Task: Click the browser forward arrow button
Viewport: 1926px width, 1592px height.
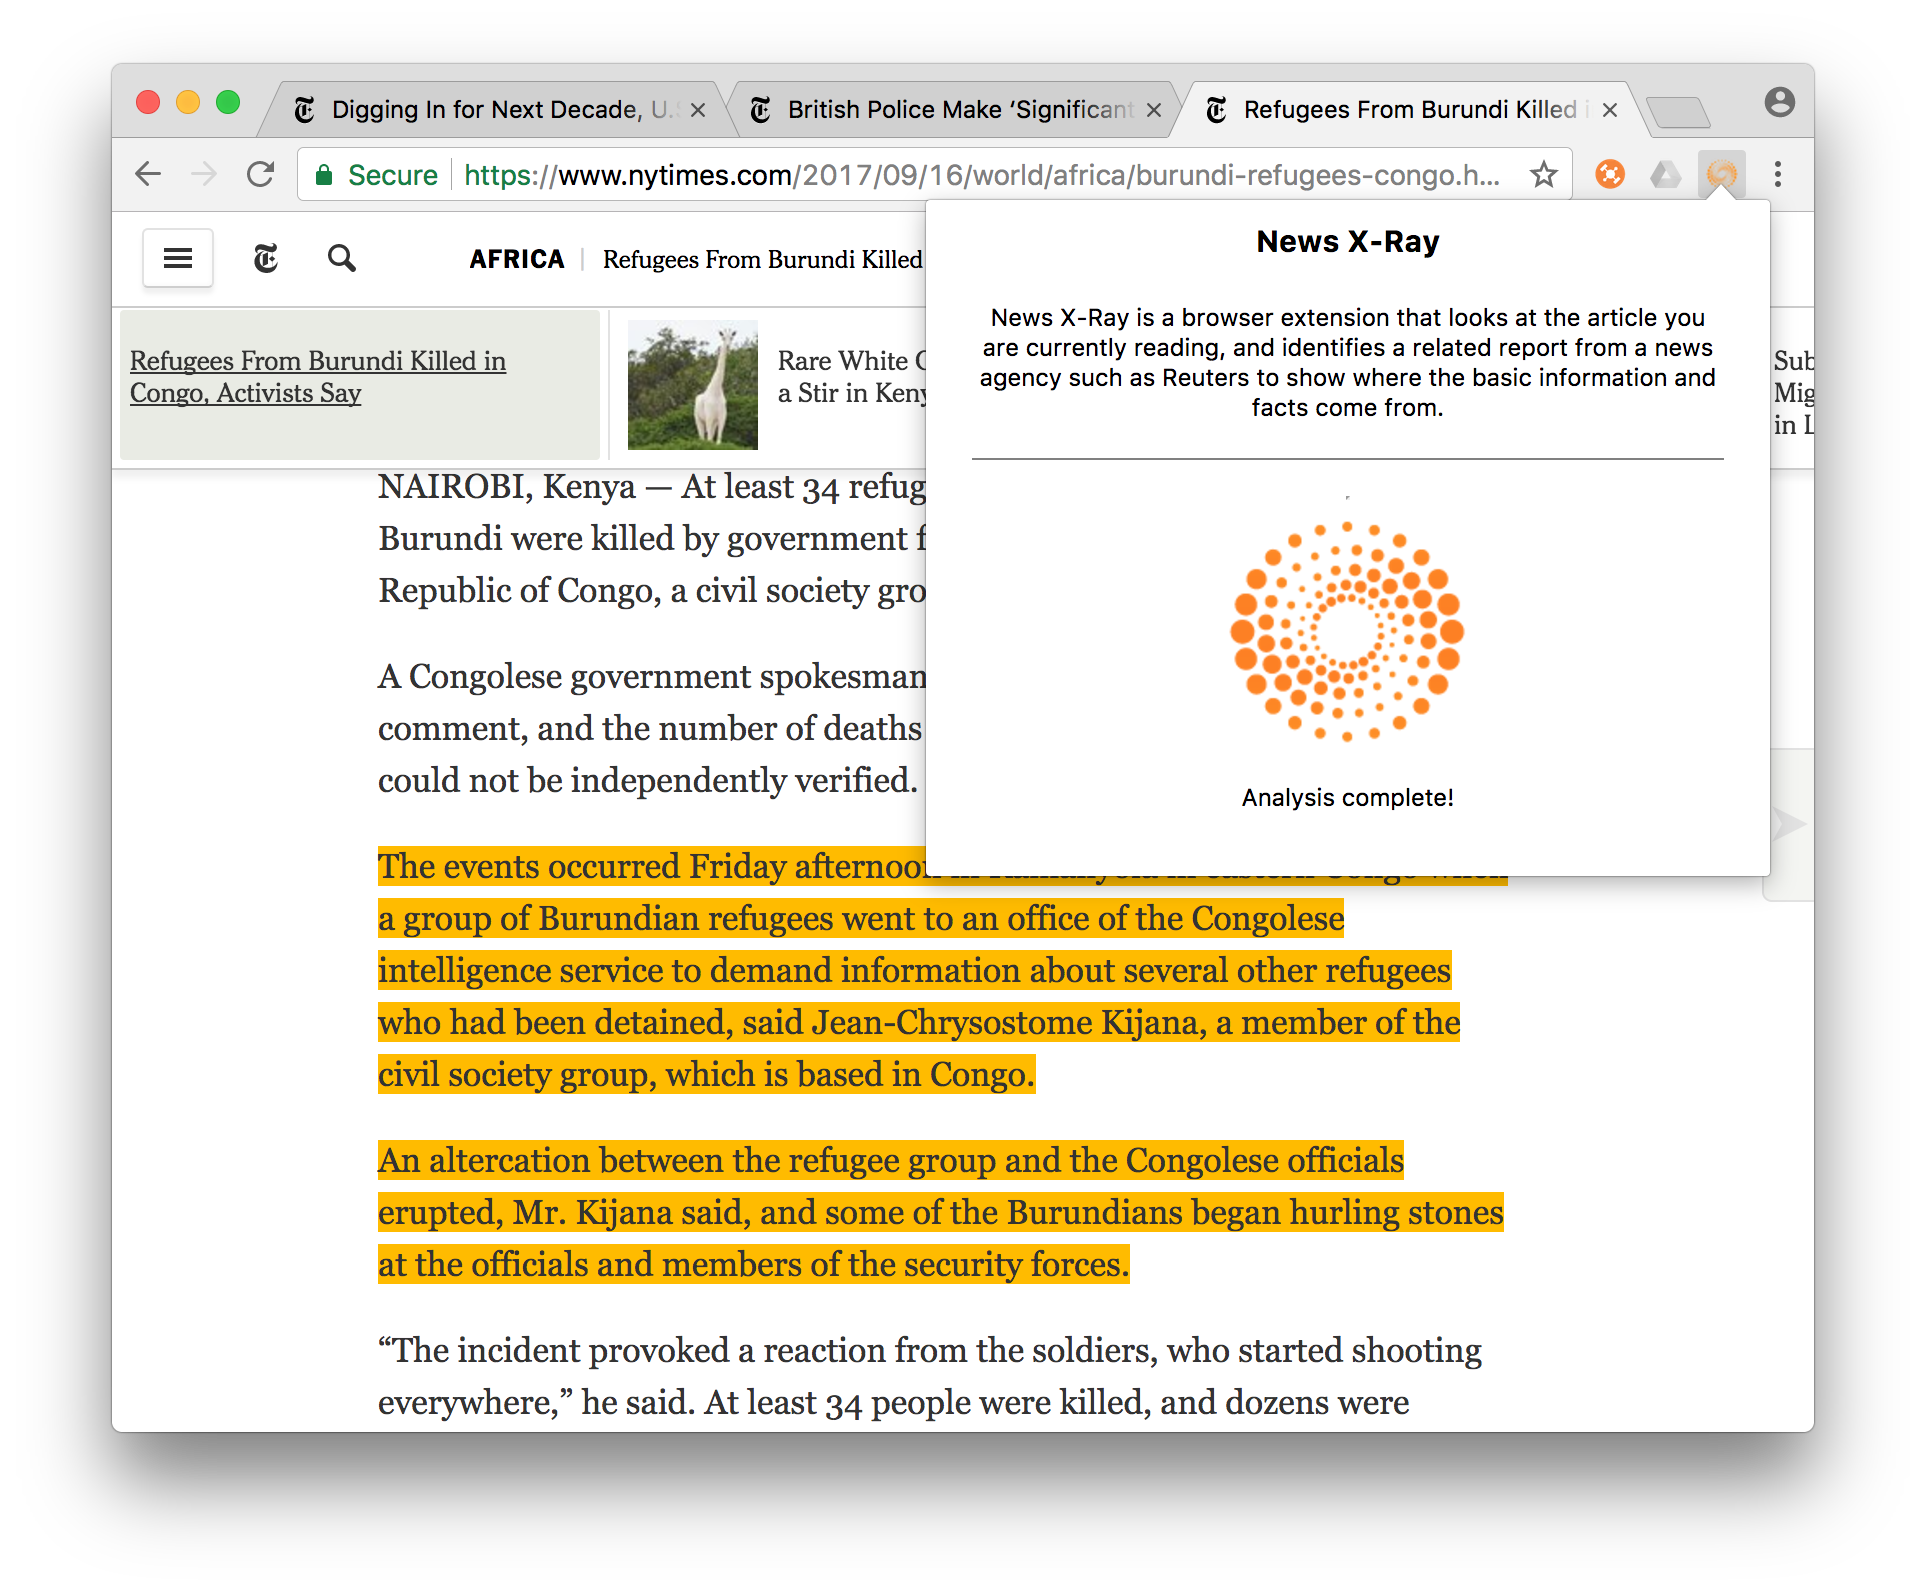Action: click(x=204, y=174)
